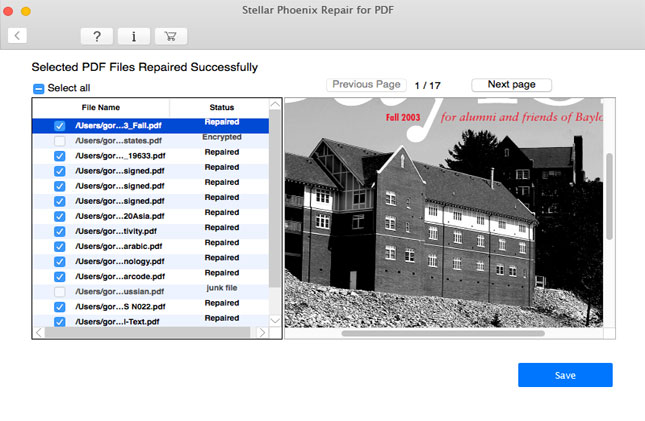This screenshot has width=645, height=421.
Task: Click the file list horizontal scrollbar thumb
Action: point(147,333)
